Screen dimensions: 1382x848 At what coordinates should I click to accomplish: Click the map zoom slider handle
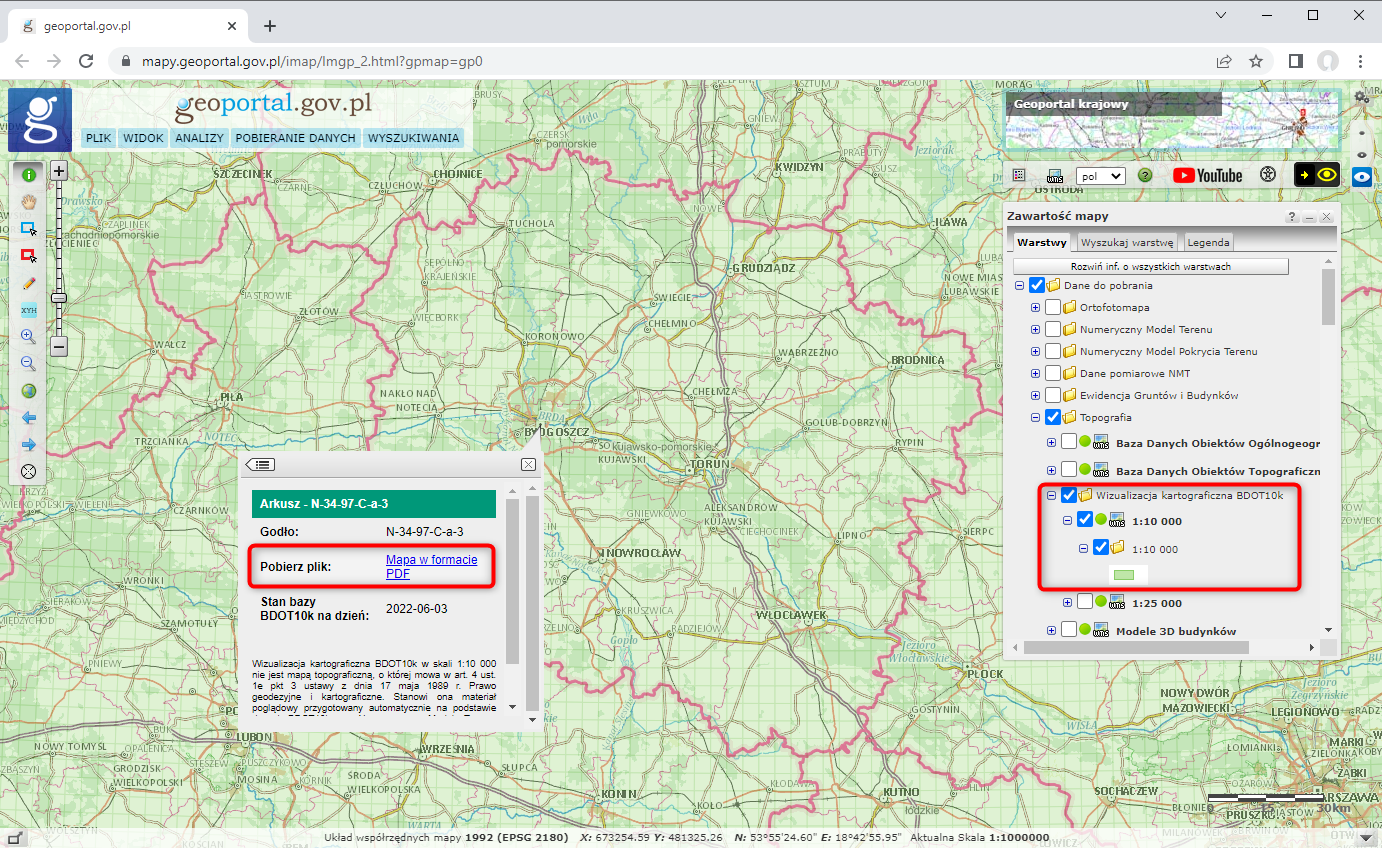(59, 298)
